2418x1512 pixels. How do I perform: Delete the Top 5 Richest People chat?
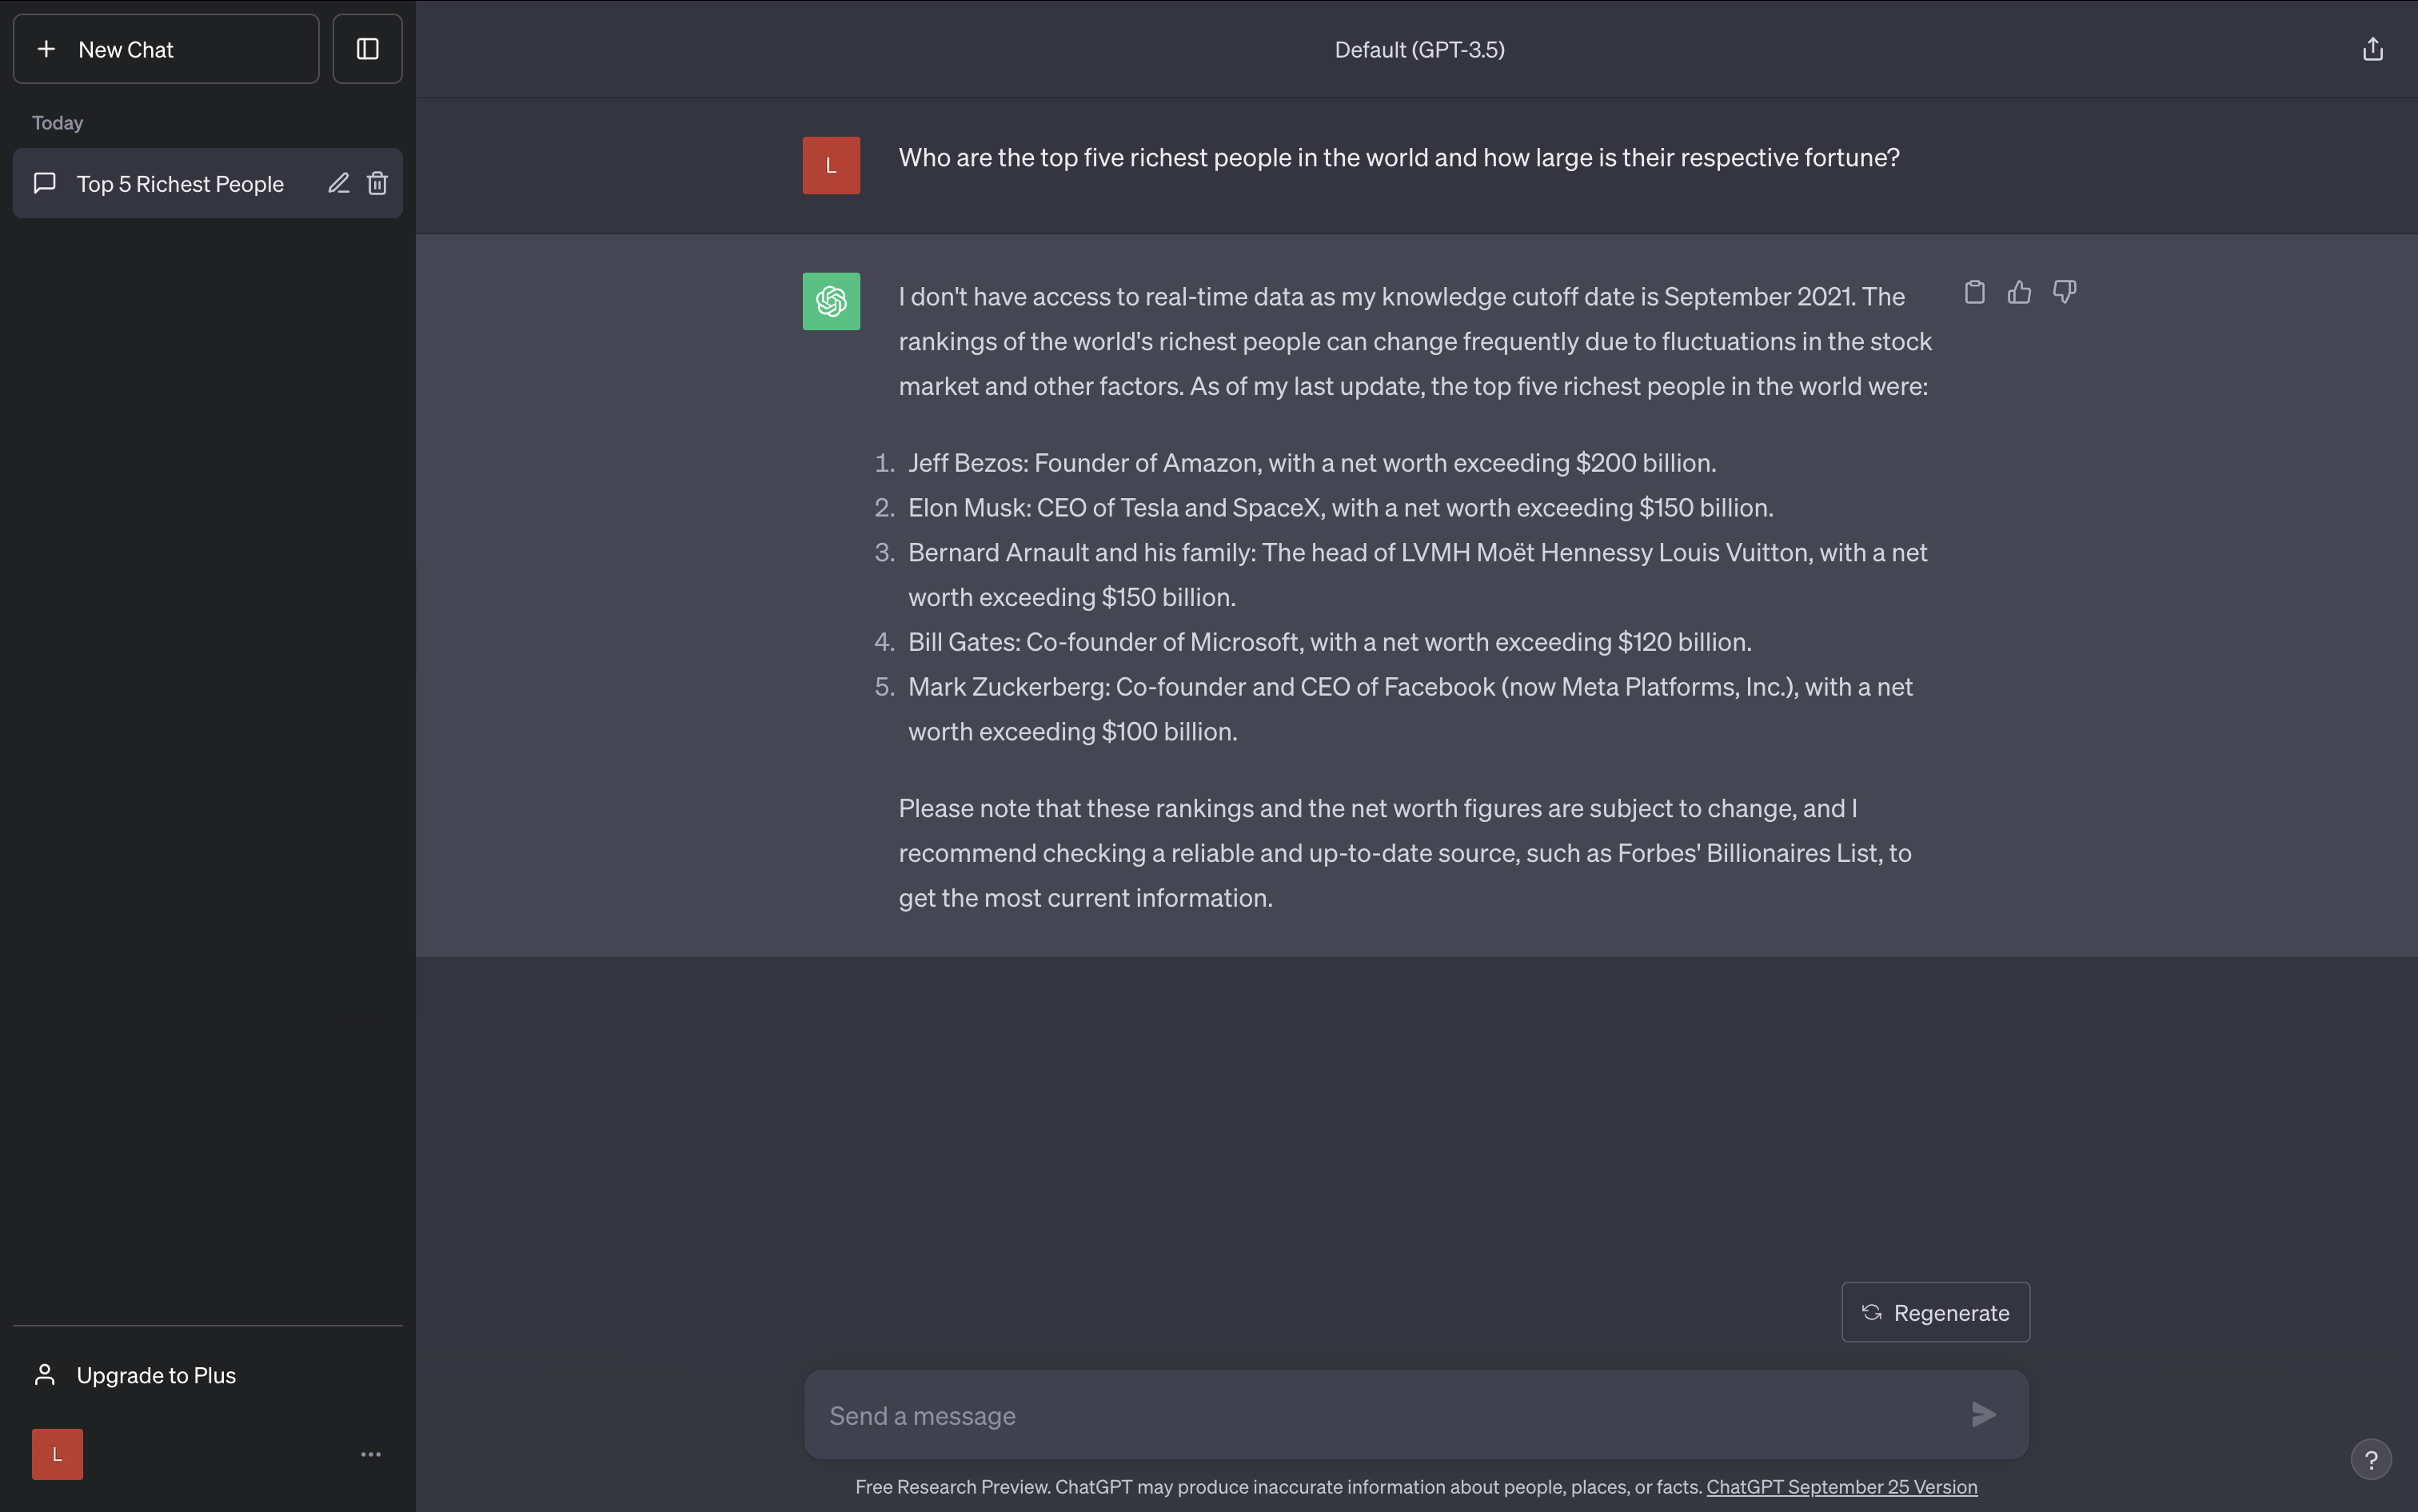377,183
